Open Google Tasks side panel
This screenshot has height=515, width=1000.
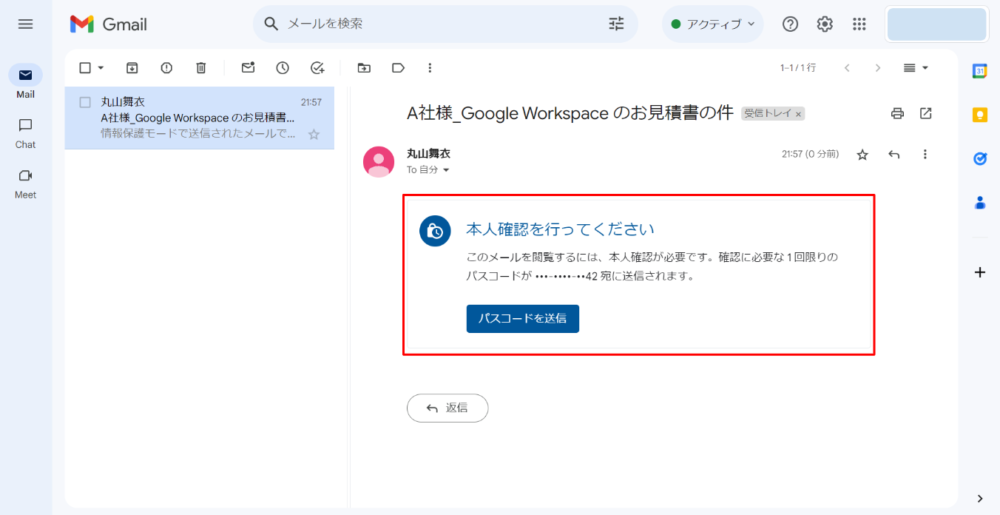click(x=980, y=159)
